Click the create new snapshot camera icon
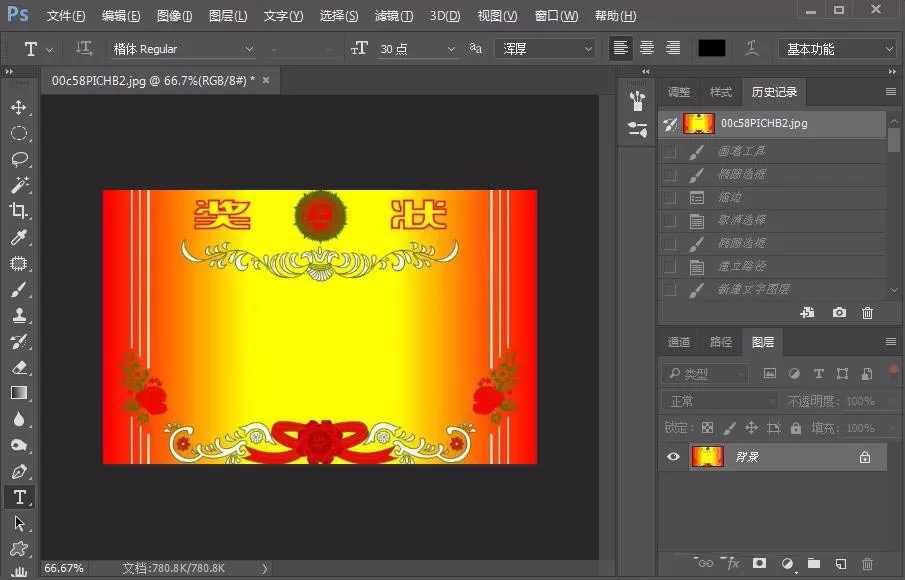The image size is (905, 580). (x=839, y=313)
